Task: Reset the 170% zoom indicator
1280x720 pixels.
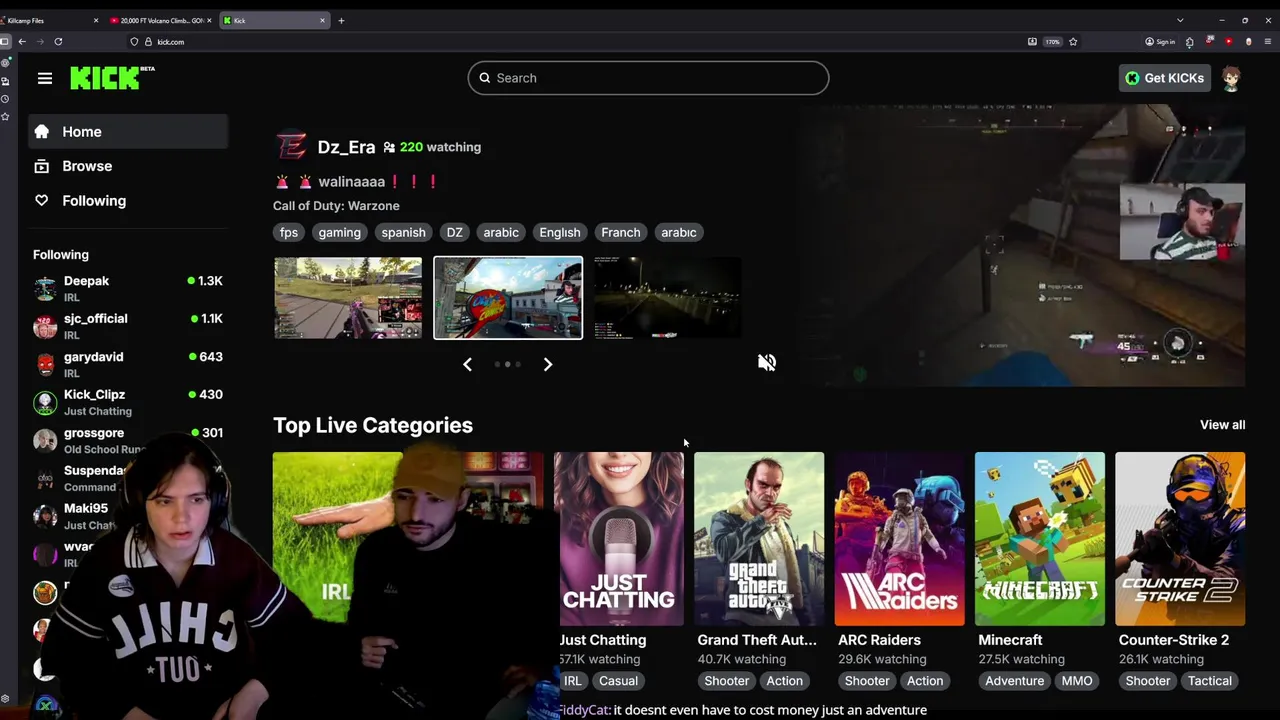Action: pyautogui.click(x=1052, y=42)
